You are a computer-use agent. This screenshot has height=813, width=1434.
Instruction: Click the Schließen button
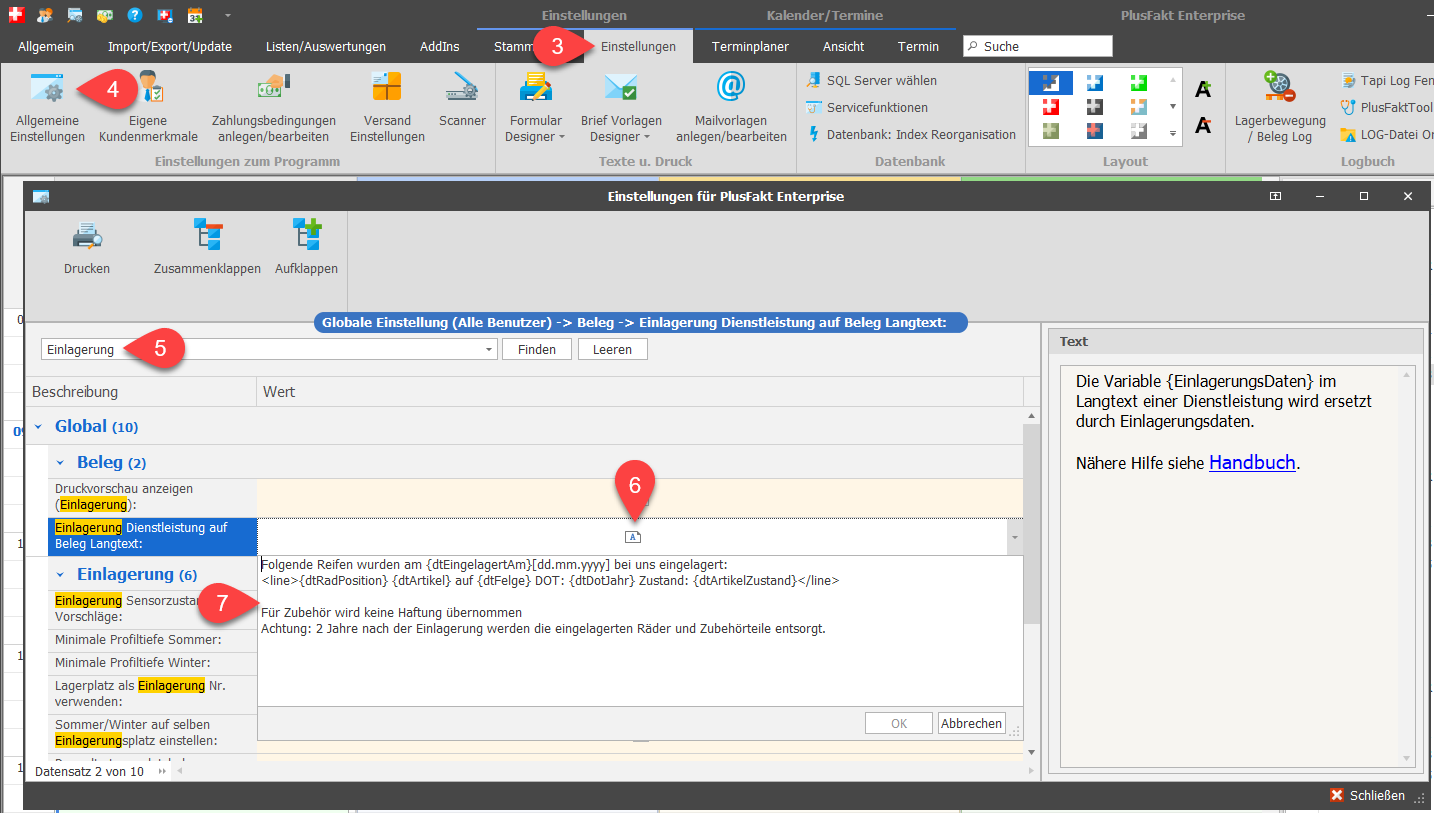[1367, 795]
